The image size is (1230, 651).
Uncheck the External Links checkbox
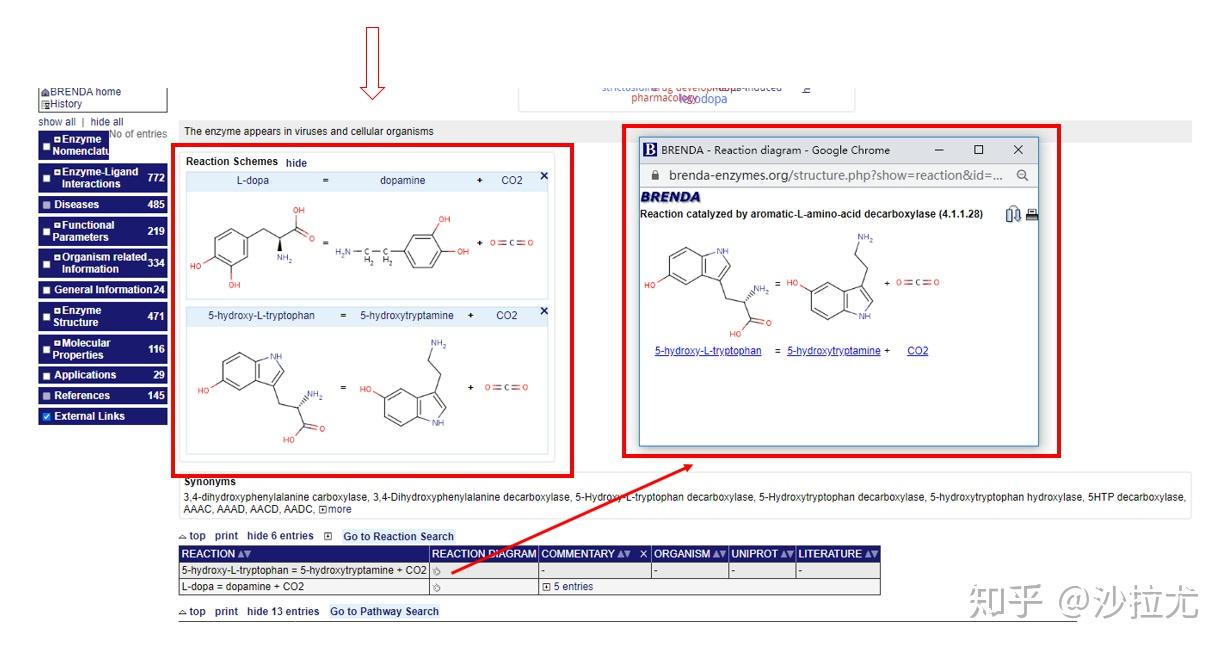coord(44,414)
